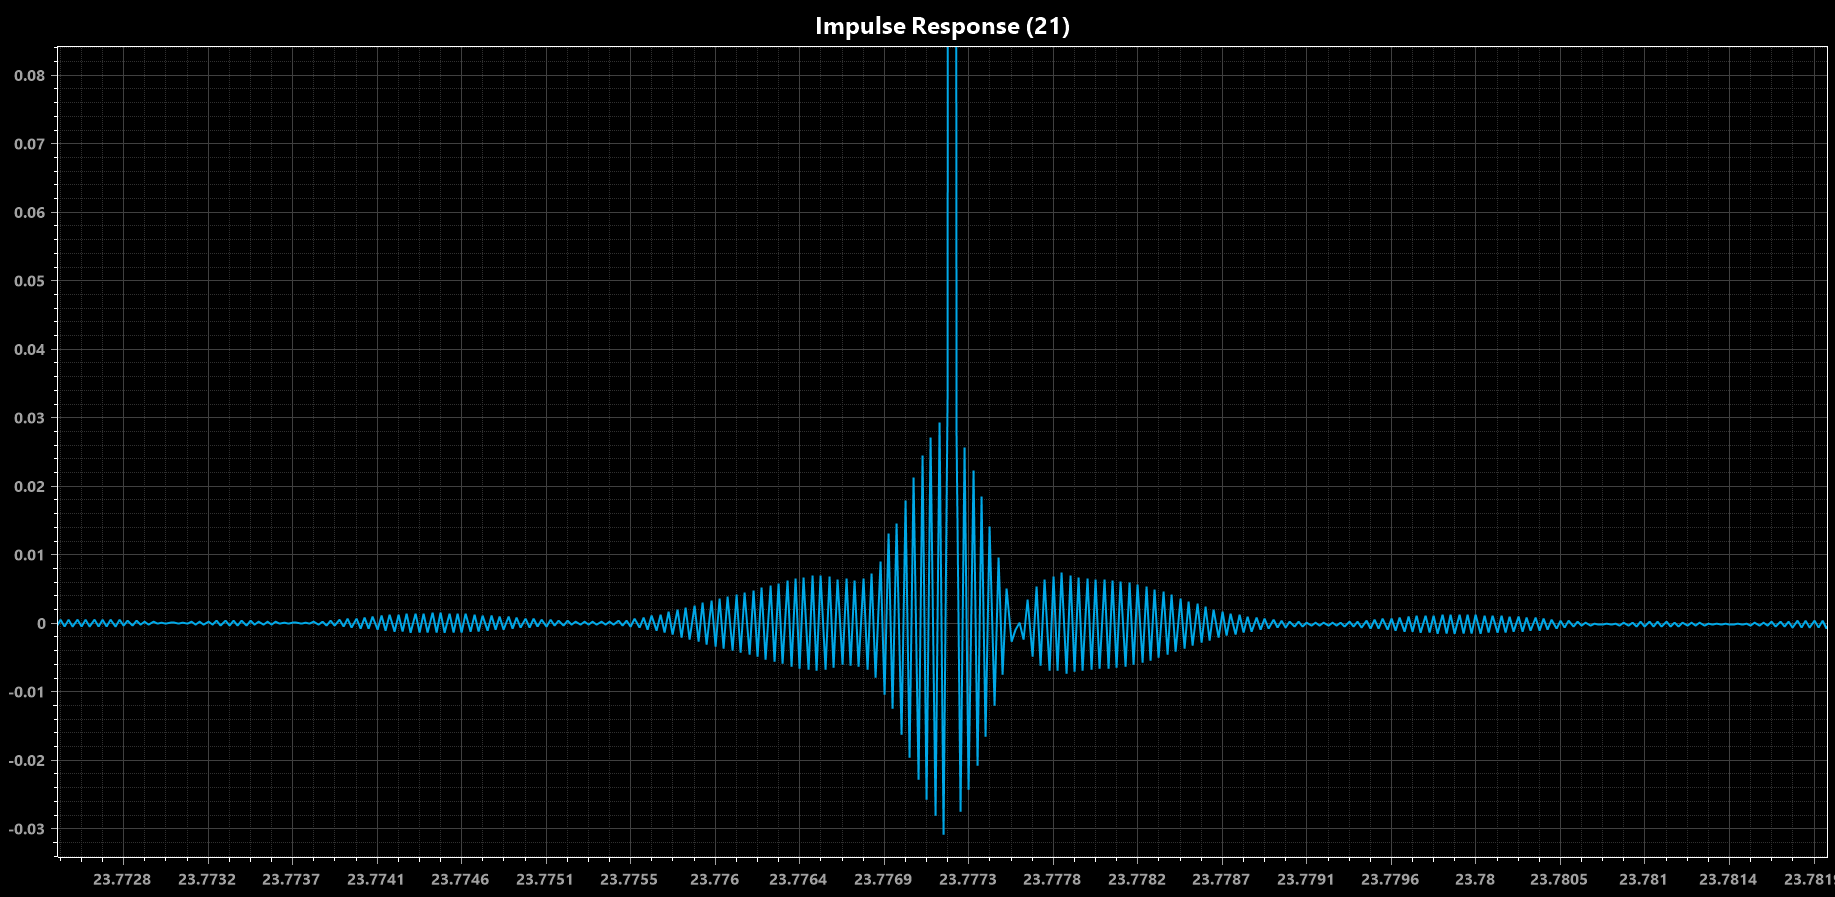Click the 23.7787 x-axis label
The height and width of the screenshot is (897, 1835).
point(1221,879)
